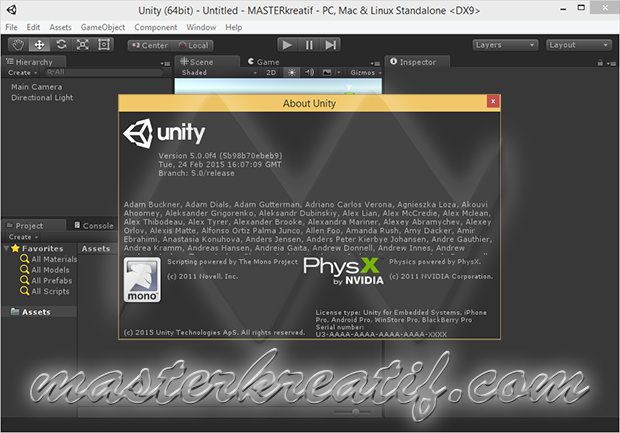Click the Mono logo image
The width and height of the screenshot is (620, 433).
tap(142, 280)
